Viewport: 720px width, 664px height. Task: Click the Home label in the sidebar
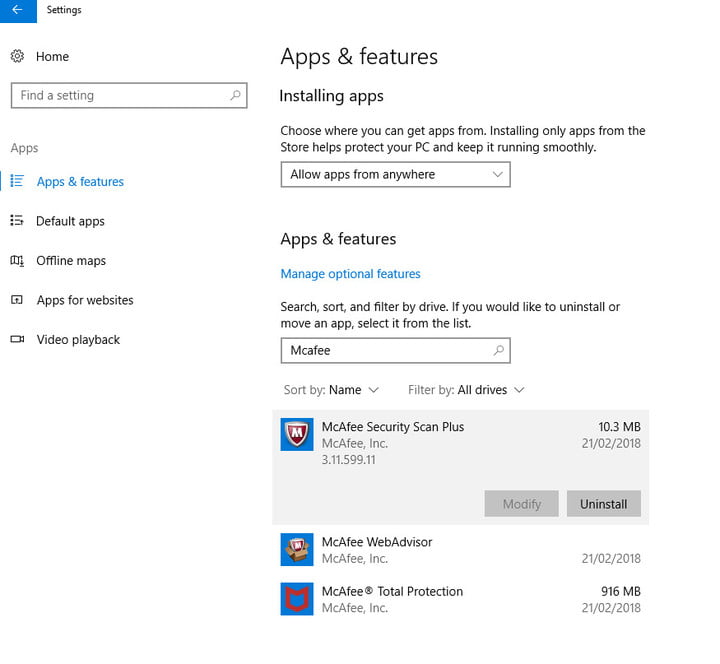pos(52,56)
